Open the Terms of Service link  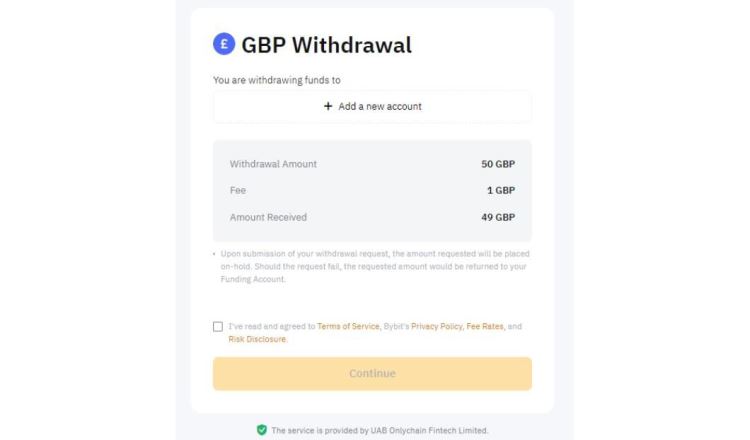(348, 327)
